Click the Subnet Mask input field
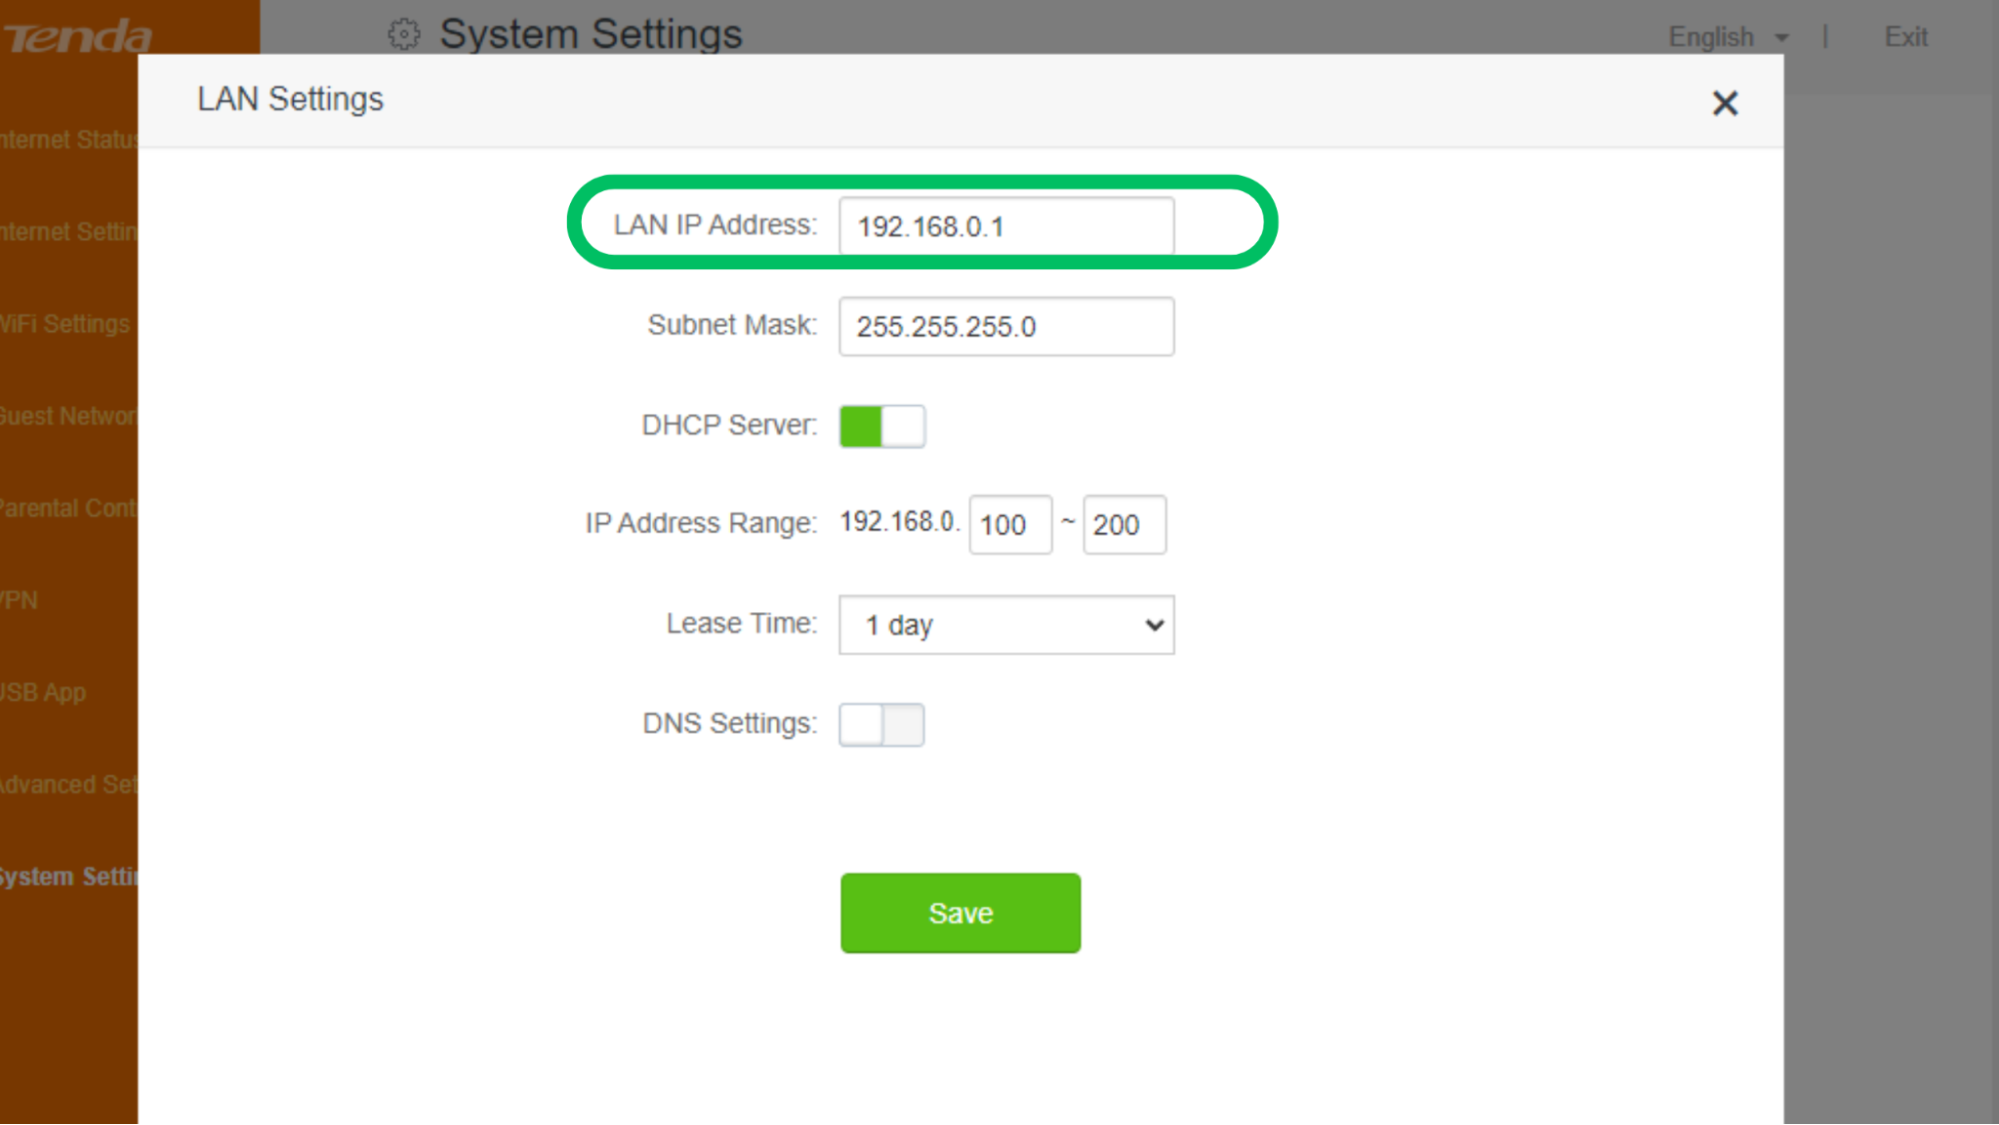Image resolution: width=1999 pixels, height=1125 pixels. click(x=1006, y=326)
